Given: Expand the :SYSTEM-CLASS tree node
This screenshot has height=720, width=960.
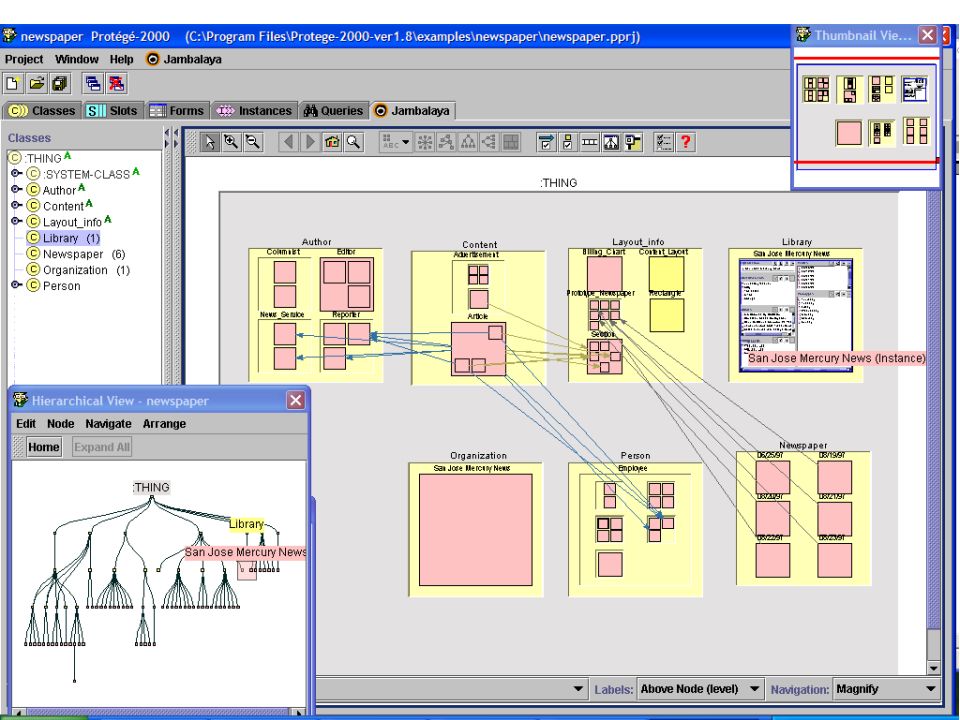Looking at the screenshot, I should [x=17, y=174].
